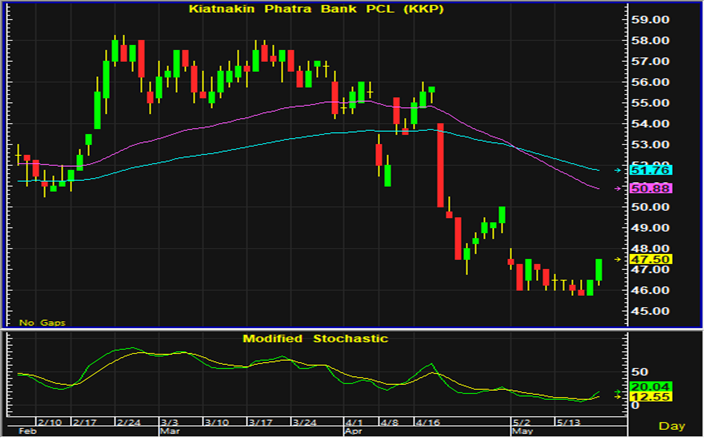The height and width of the screenshot is (438, 705).
Task: Click the large red candle falling from 54 to 50
Action: pyautogui.click(x=441, y=165)
